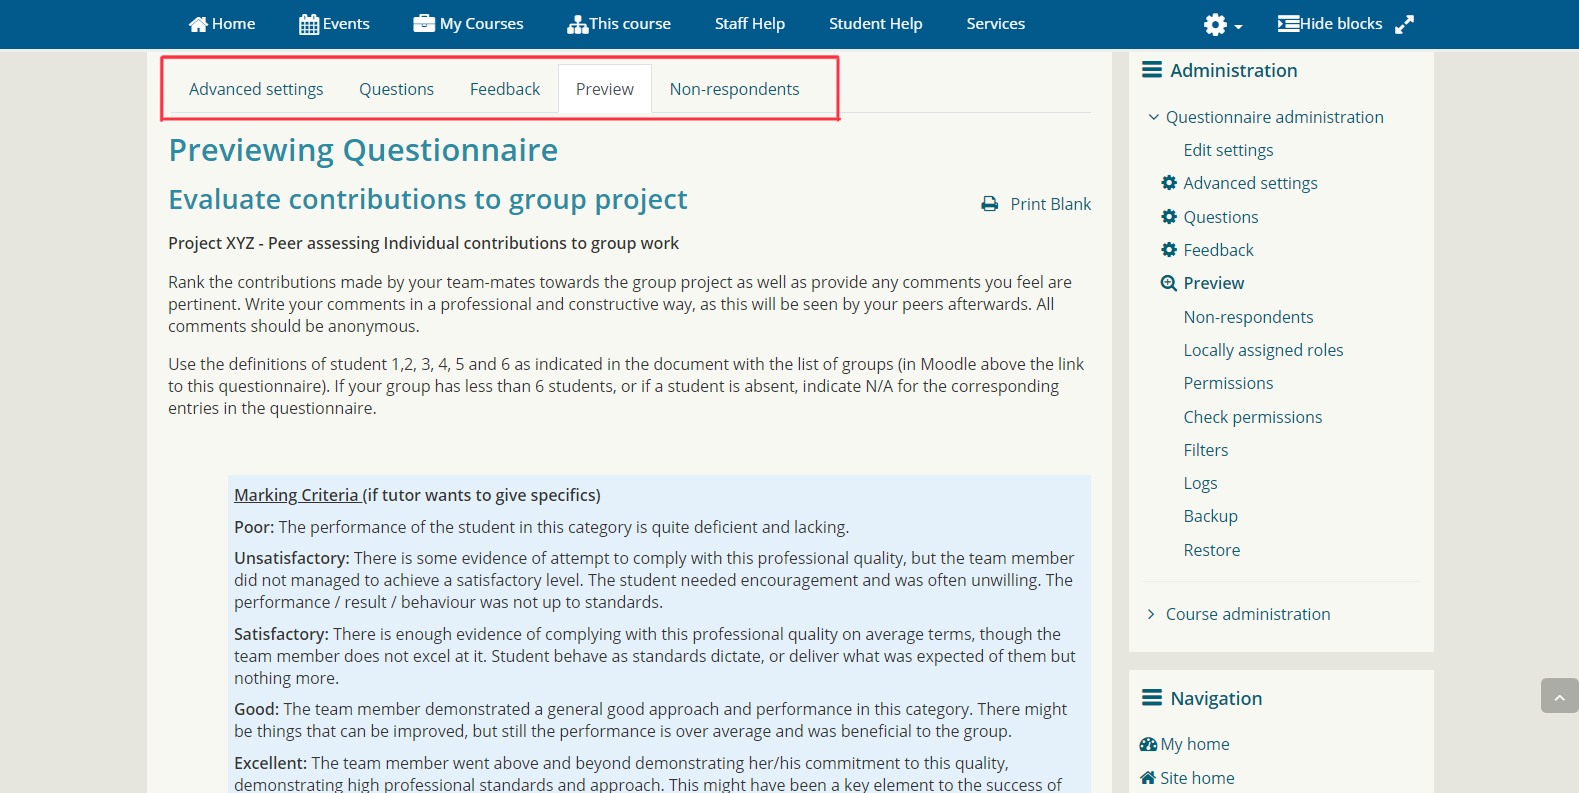Screen dimensions: 1579x793
Task: Click the Navigation block title
Action: coord(1216,698)
